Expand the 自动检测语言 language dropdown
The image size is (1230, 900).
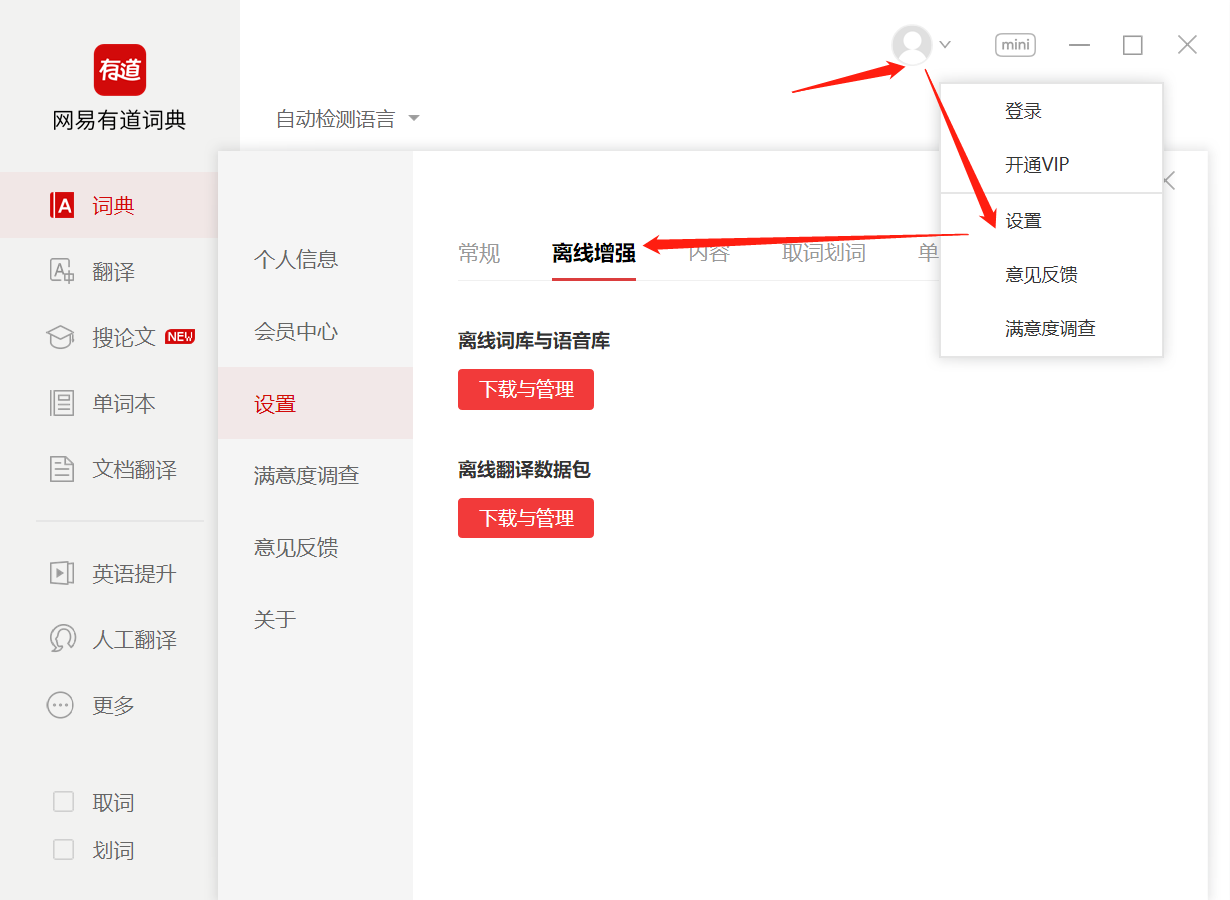(414, 119)
